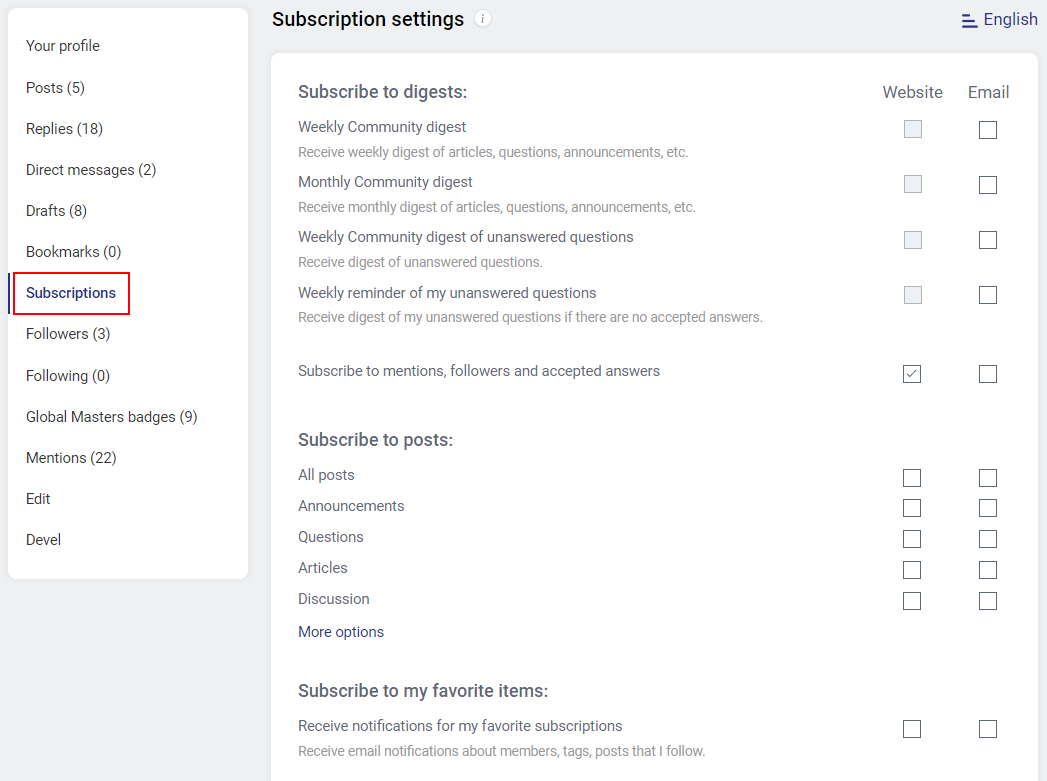Click Subscribe to my favorite items heading
Viewport: 1047px width, 781px height.
423,691
